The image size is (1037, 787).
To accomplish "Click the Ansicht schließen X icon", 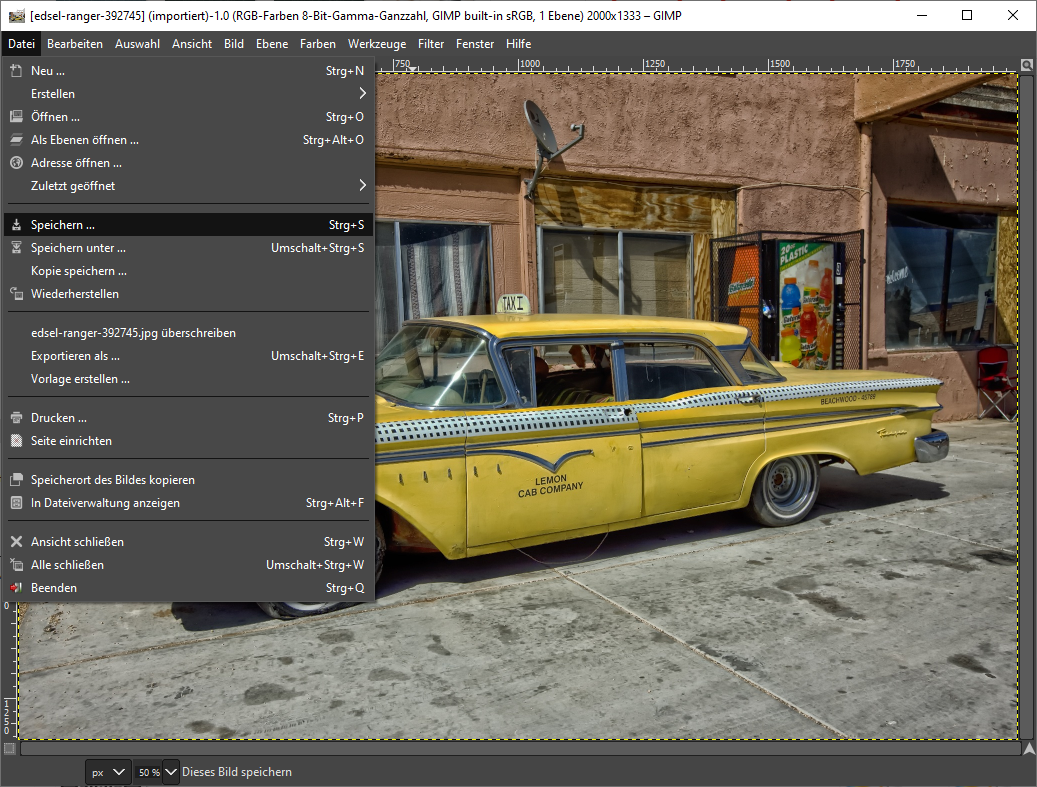I will [16, 542].
